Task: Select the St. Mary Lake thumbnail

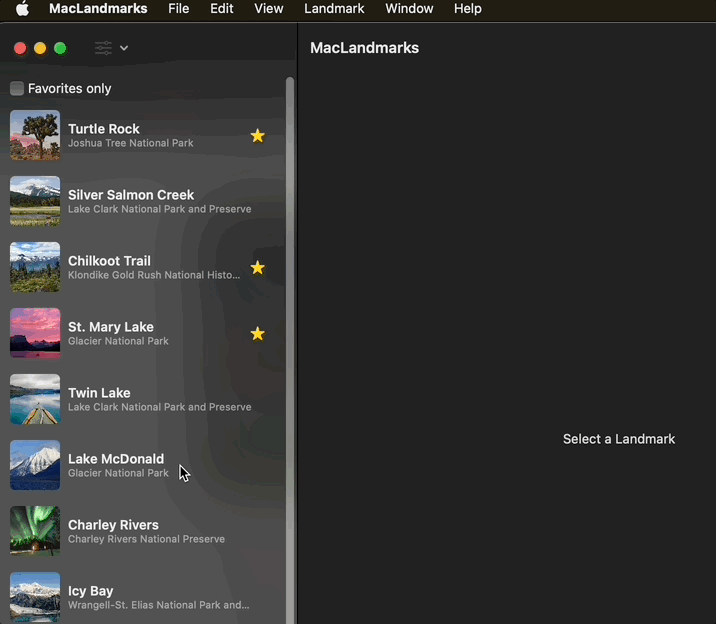Action: (x=35, y=333)
